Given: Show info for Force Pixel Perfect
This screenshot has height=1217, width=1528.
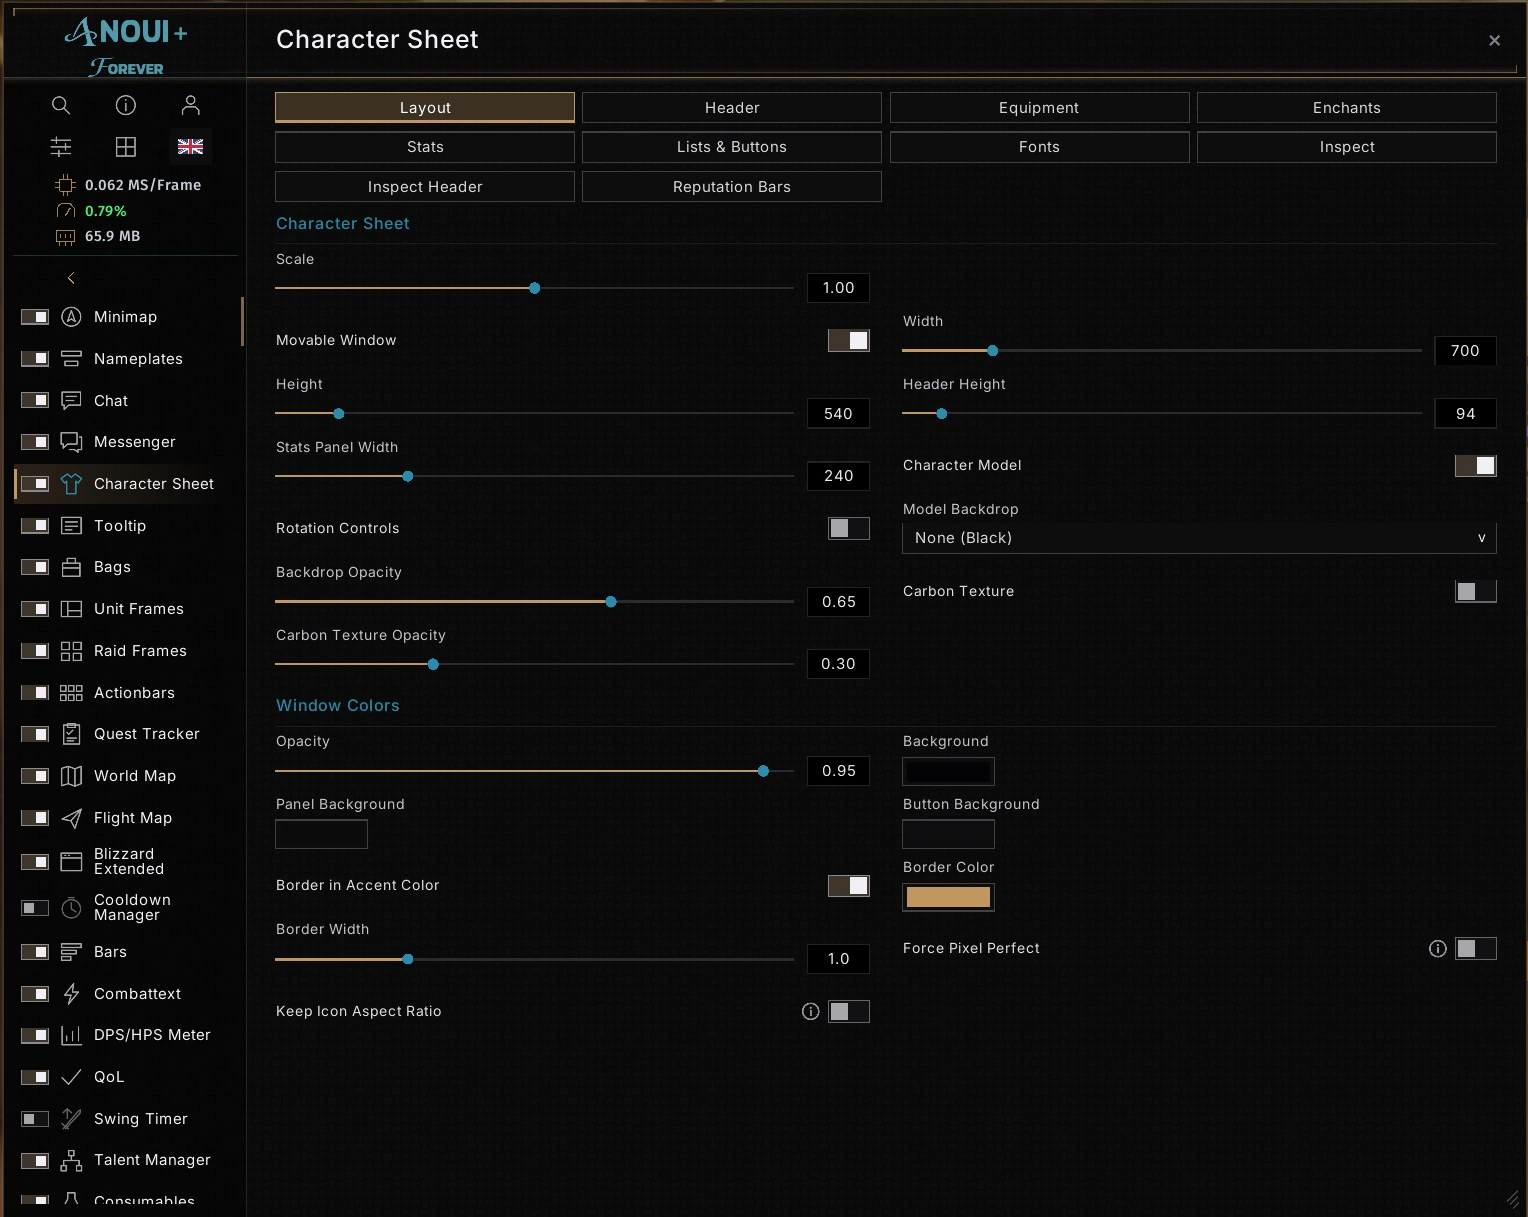Looking at the screenshot, I should coord(1438,949).
